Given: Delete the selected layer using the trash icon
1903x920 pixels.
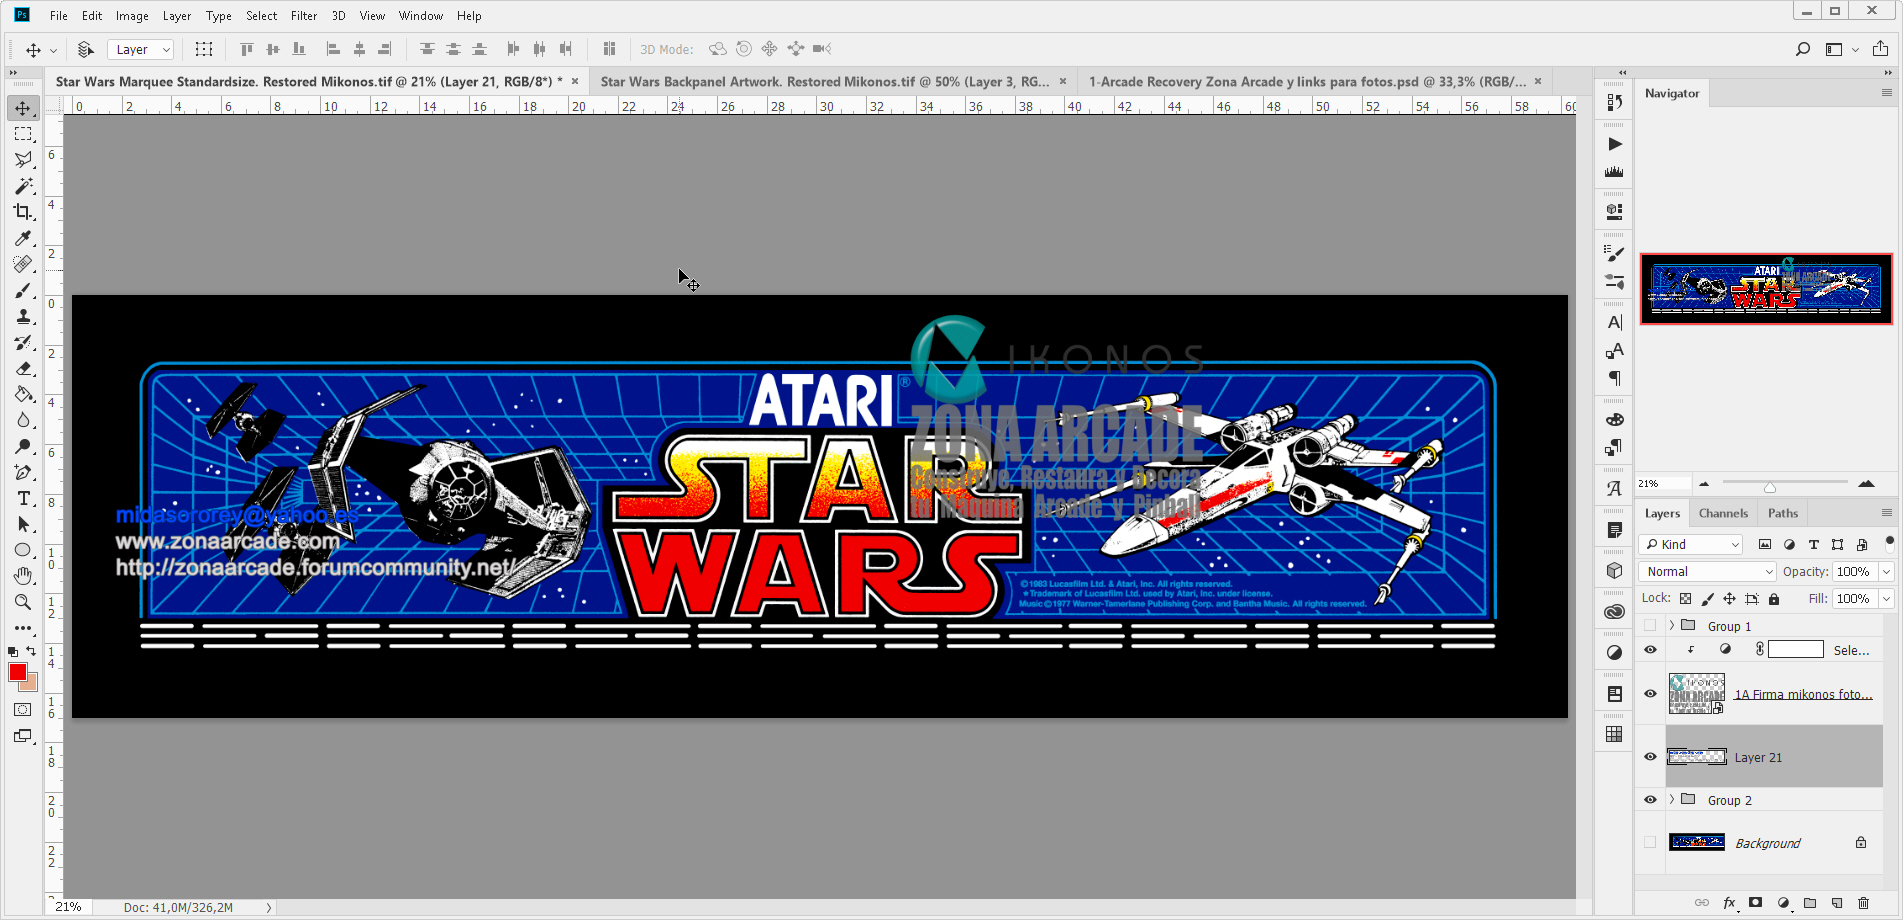Looking at the screenshot, I should tap(1862, 903).
